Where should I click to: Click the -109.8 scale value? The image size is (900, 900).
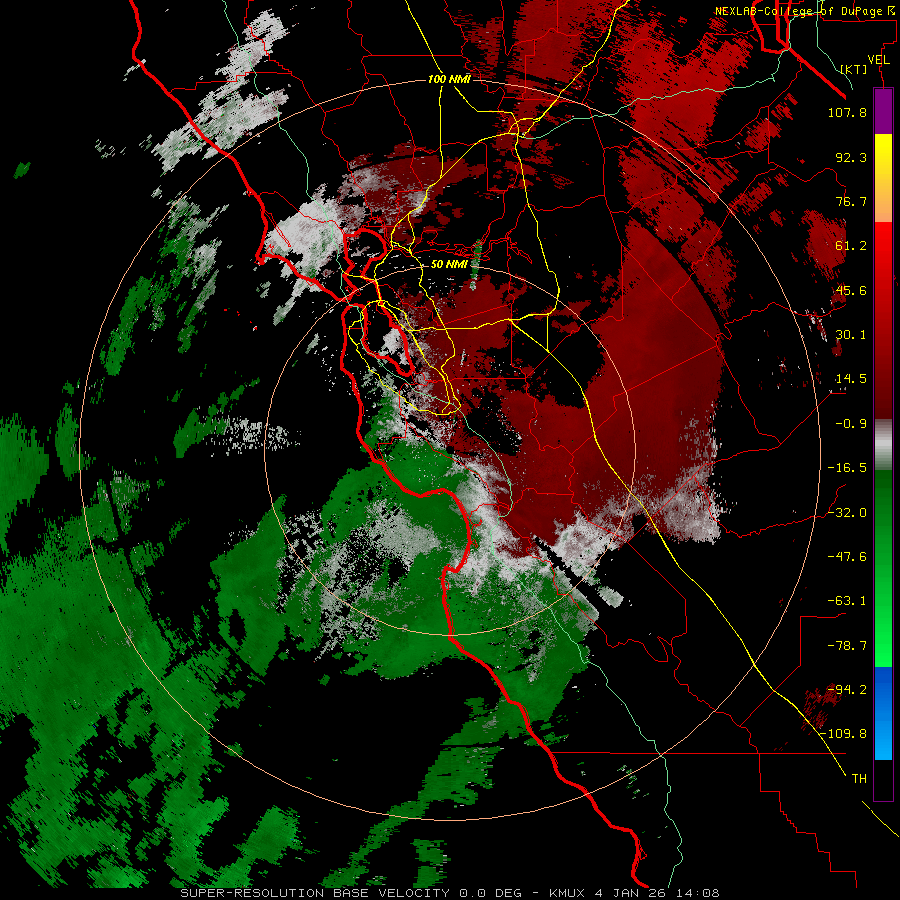843,734
